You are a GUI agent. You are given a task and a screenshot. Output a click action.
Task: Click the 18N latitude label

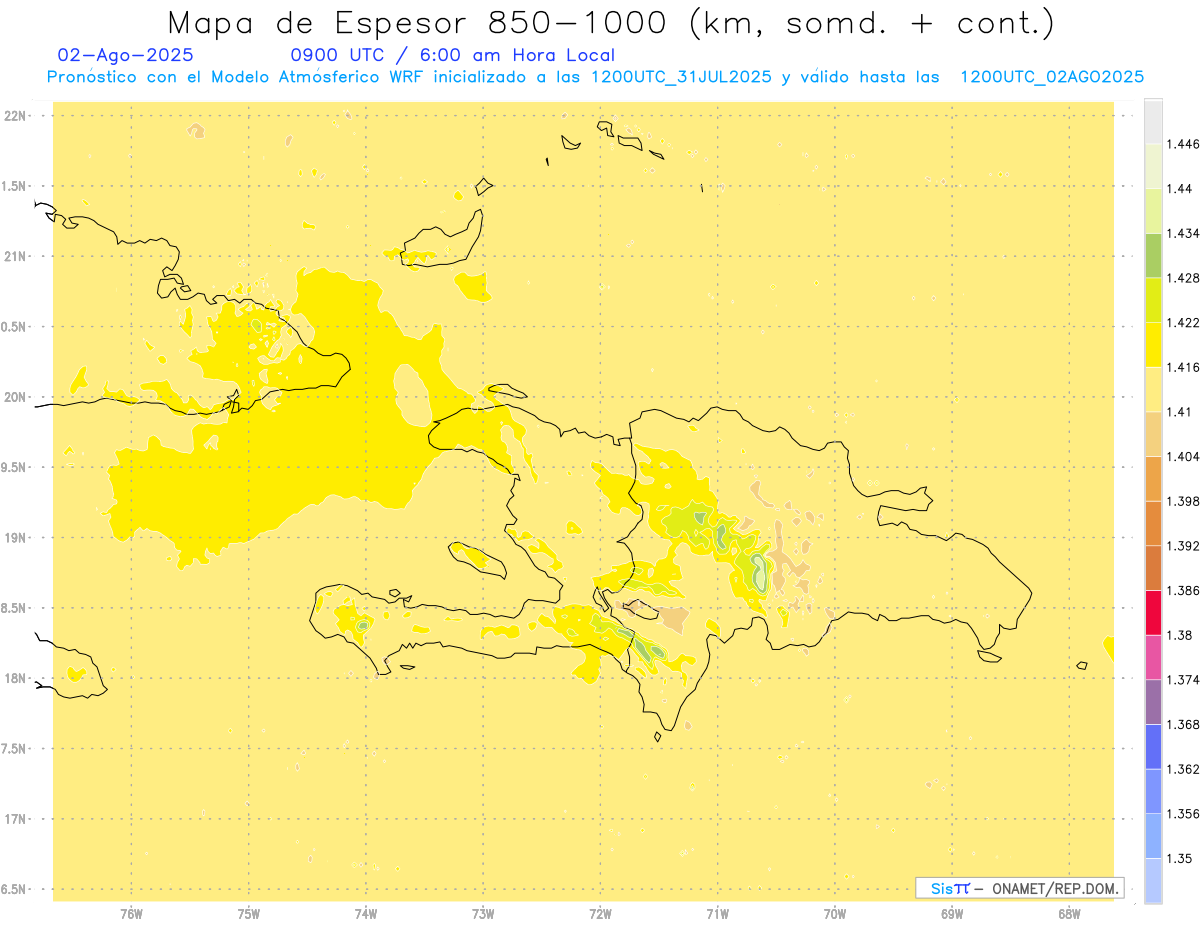tap(14, 678)
